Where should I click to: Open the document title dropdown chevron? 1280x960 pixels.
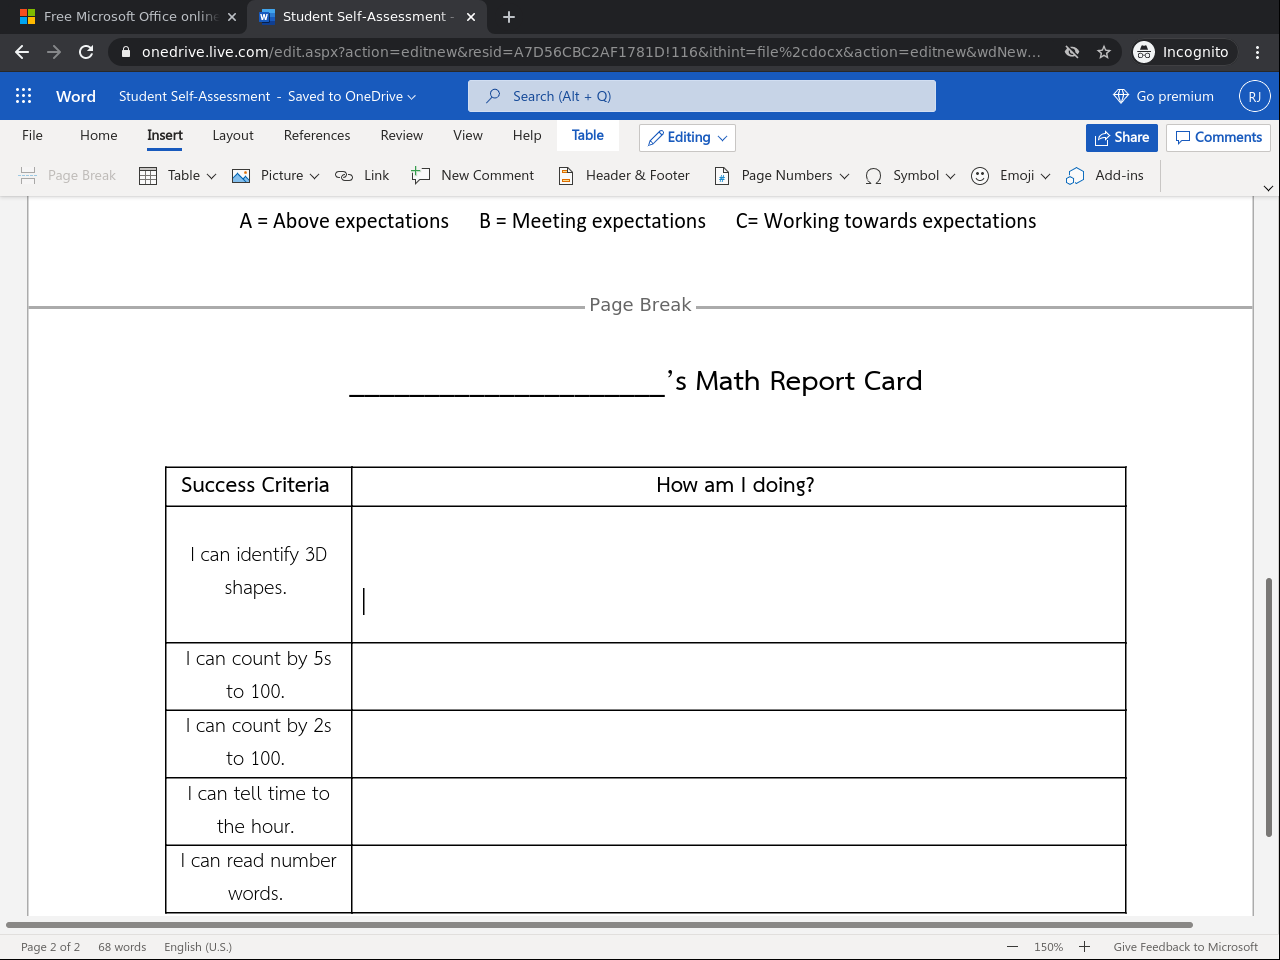pyautogui.click(x=411, y=97)
